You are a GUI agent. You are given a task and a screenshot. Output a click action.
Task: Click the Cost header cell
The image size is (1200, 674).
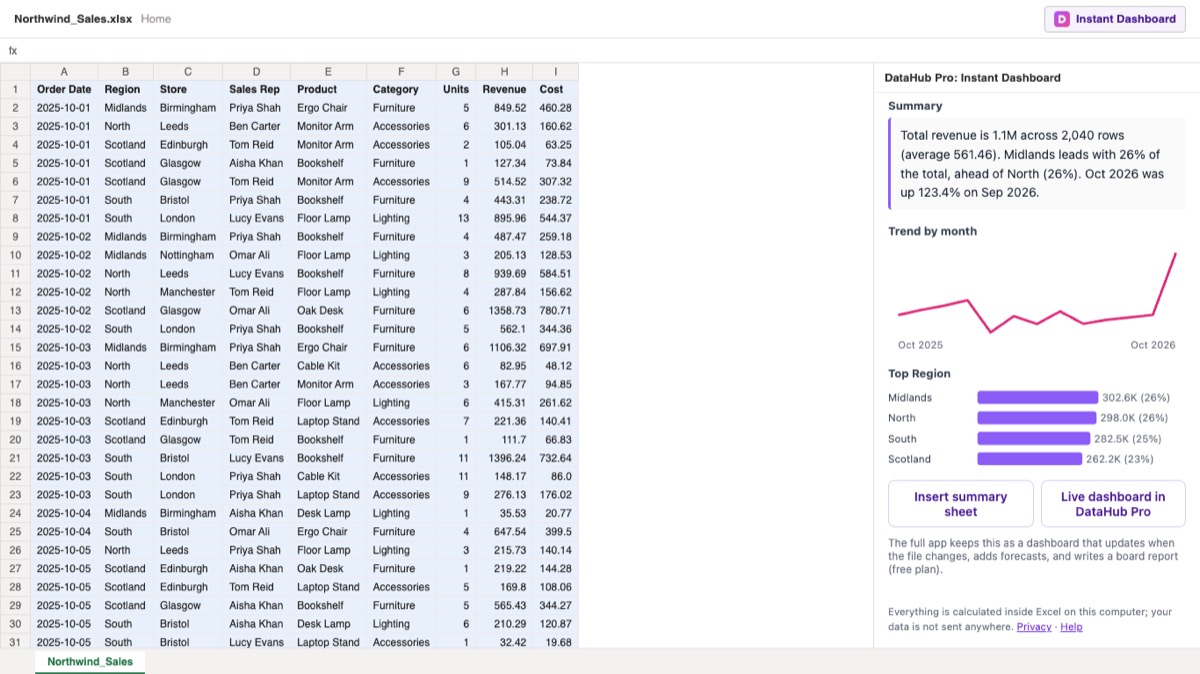(556, 89)
